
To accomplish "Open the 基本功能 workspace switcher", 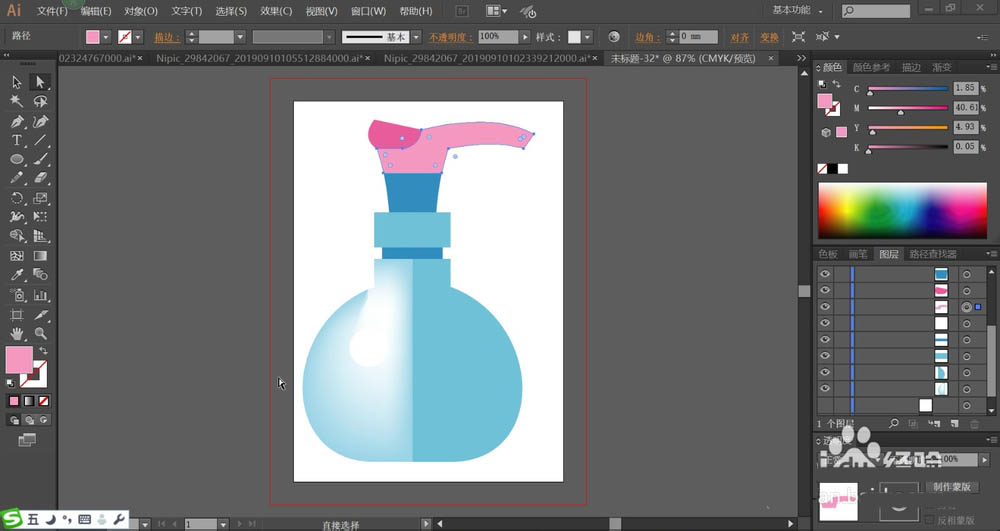I will [x=797, y=10].
